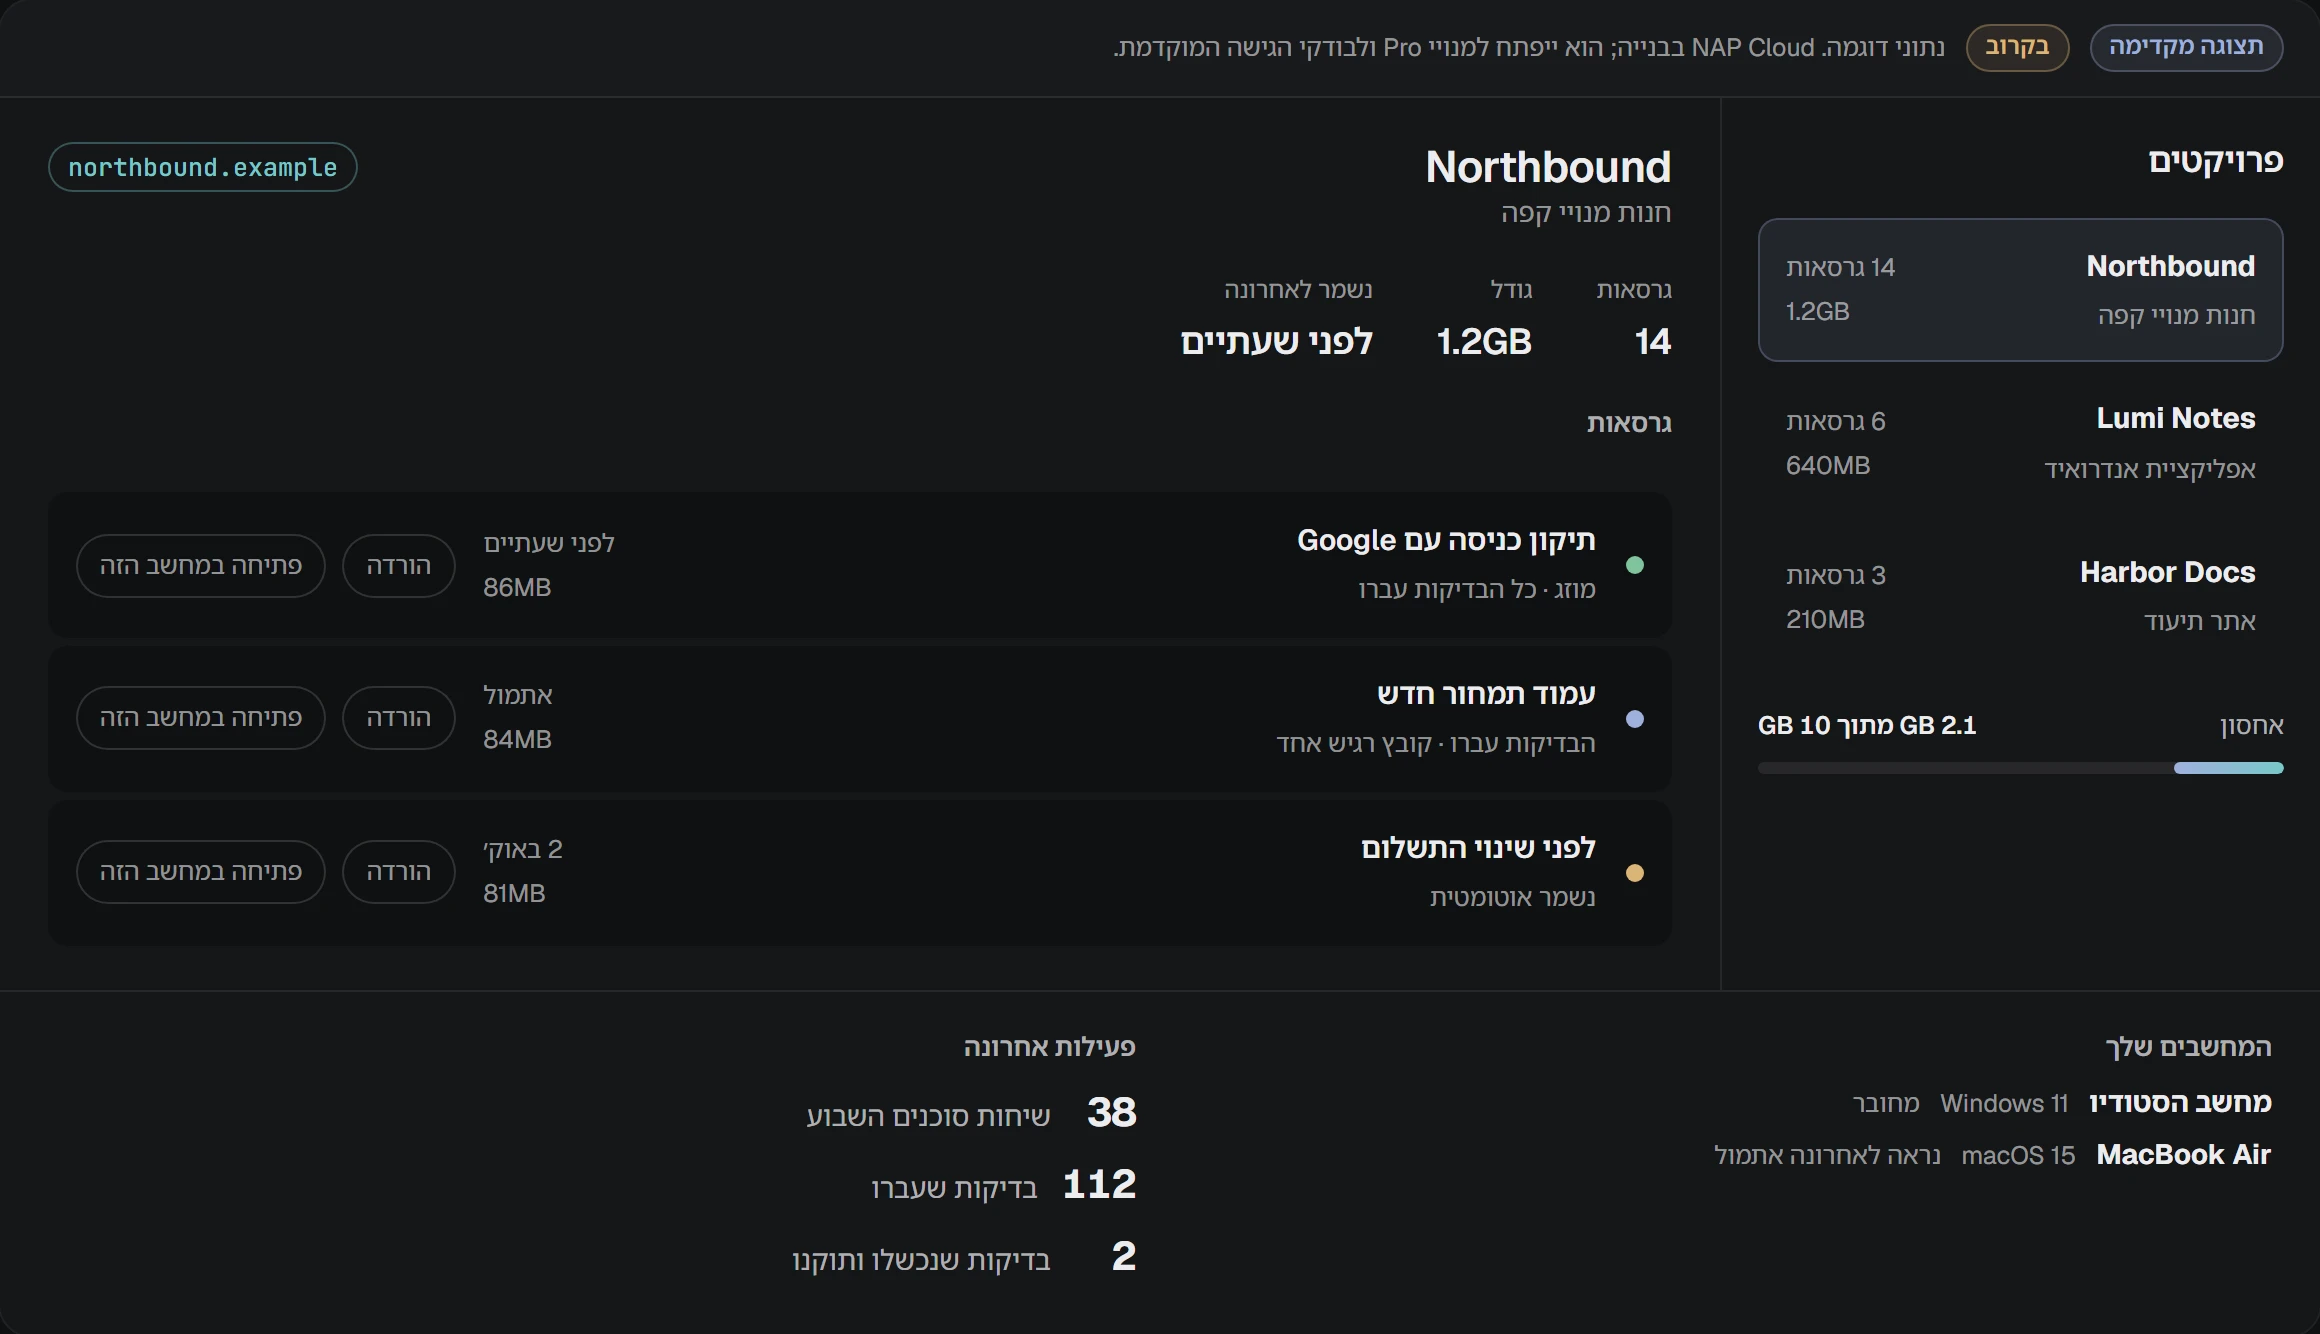The image size is (2320, 1334).
Task: Click the בקרוב badge
Action: pos(2017,47)
